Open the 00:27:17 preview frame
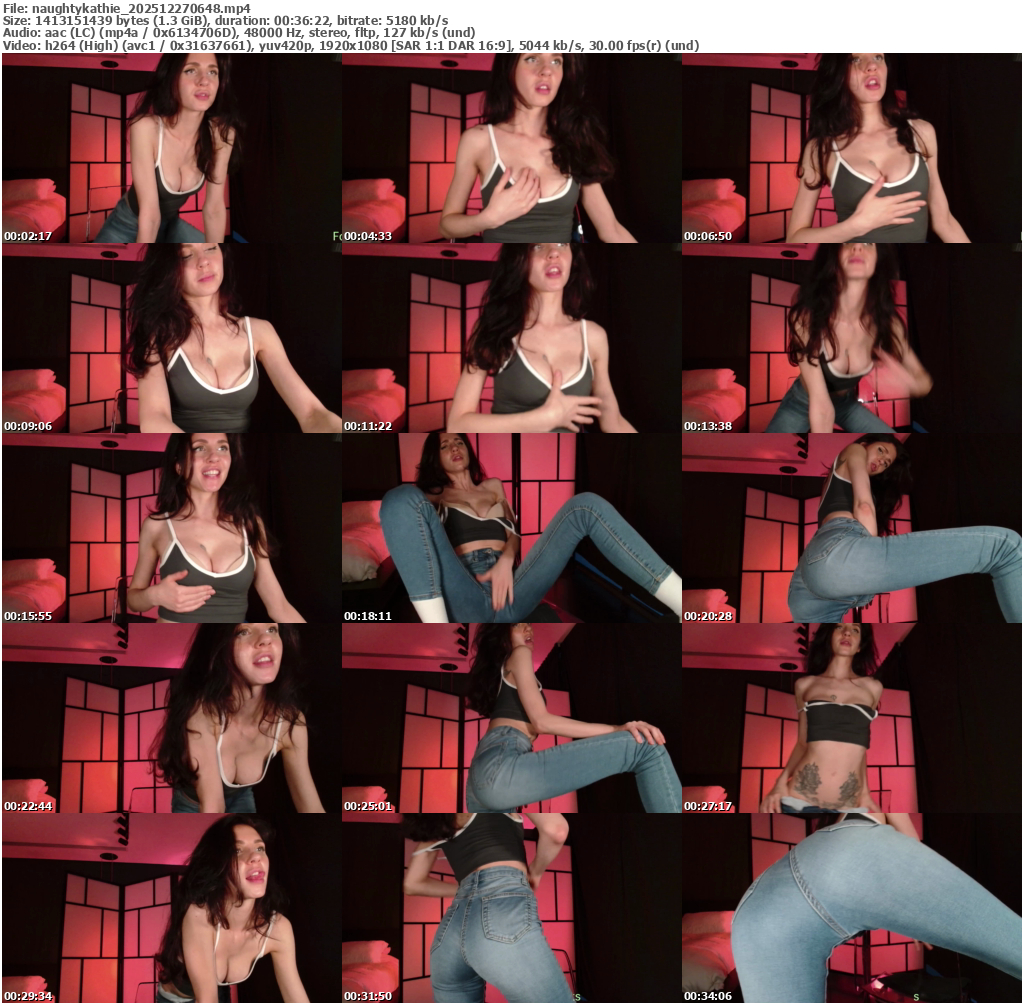The width and height of the screenshot is (1024, 1003). click(x=851, y=718)
